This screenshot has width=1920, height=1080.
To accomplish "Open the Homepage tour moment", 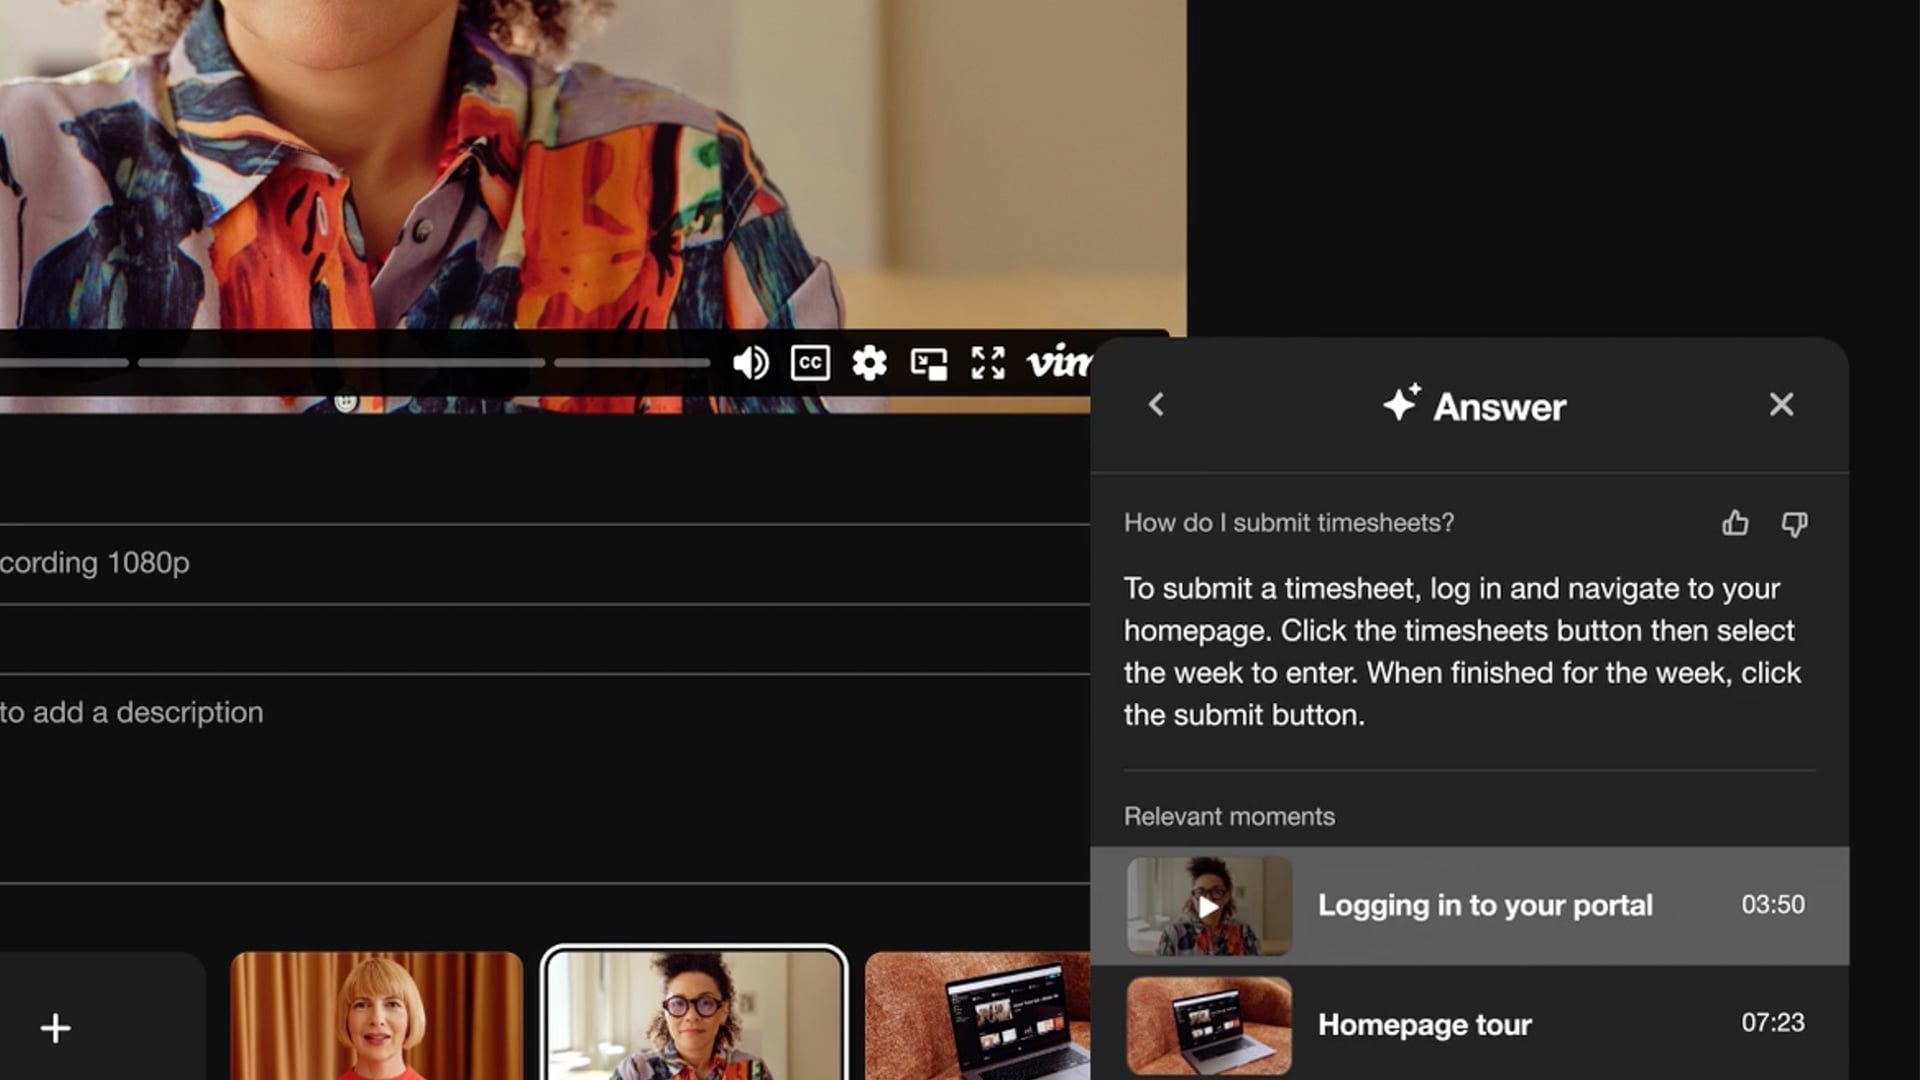I will point(1425,1024).
